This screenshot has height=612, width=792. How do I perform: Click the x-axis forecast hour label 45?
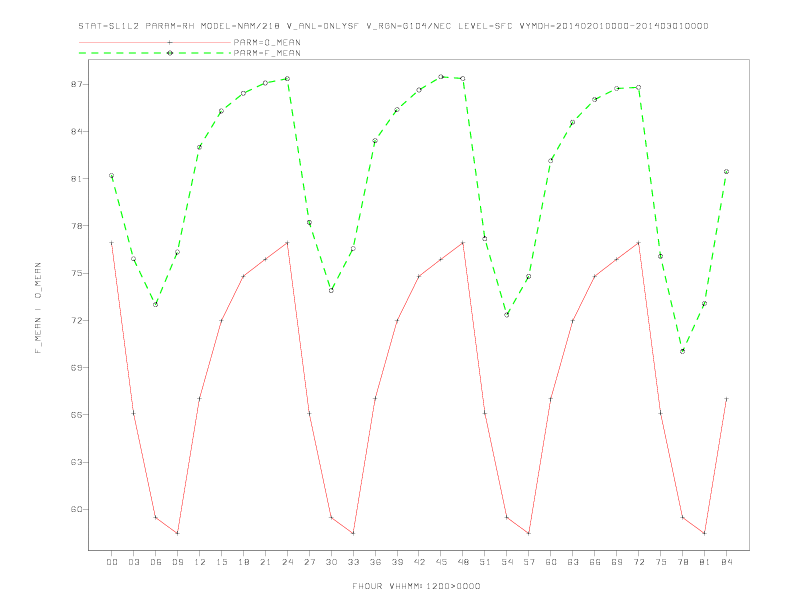441,562
